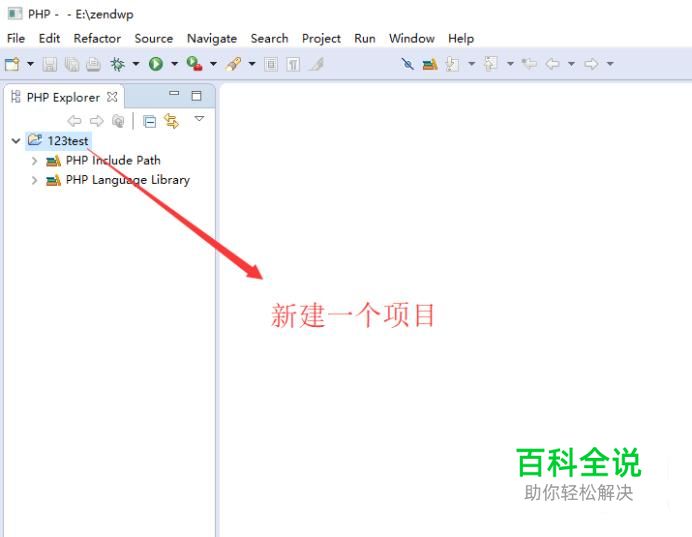This screenshot has width=692, height=537.
Task: Click the Last Edit Location icon
Action: [x=529, y=64]
